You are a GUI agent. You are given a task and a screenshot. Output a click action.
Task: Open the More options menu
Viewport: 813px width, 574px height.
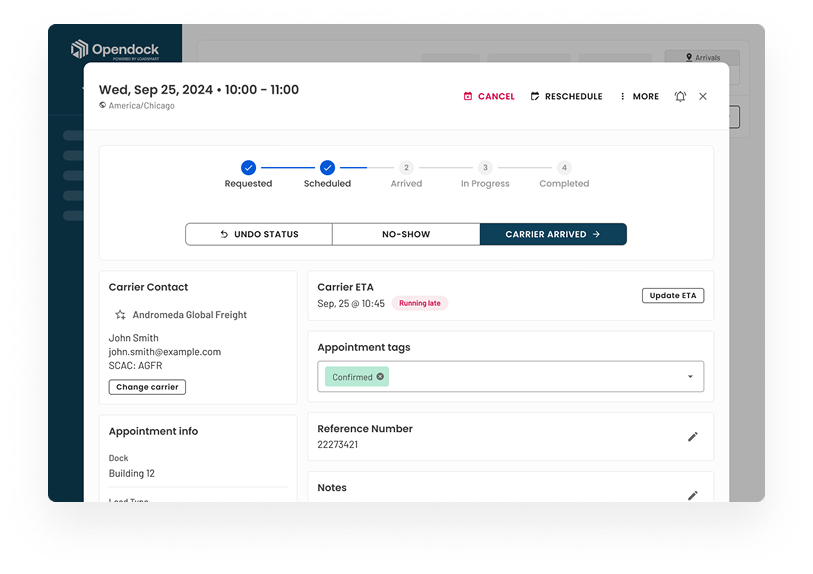coord(639,97)
